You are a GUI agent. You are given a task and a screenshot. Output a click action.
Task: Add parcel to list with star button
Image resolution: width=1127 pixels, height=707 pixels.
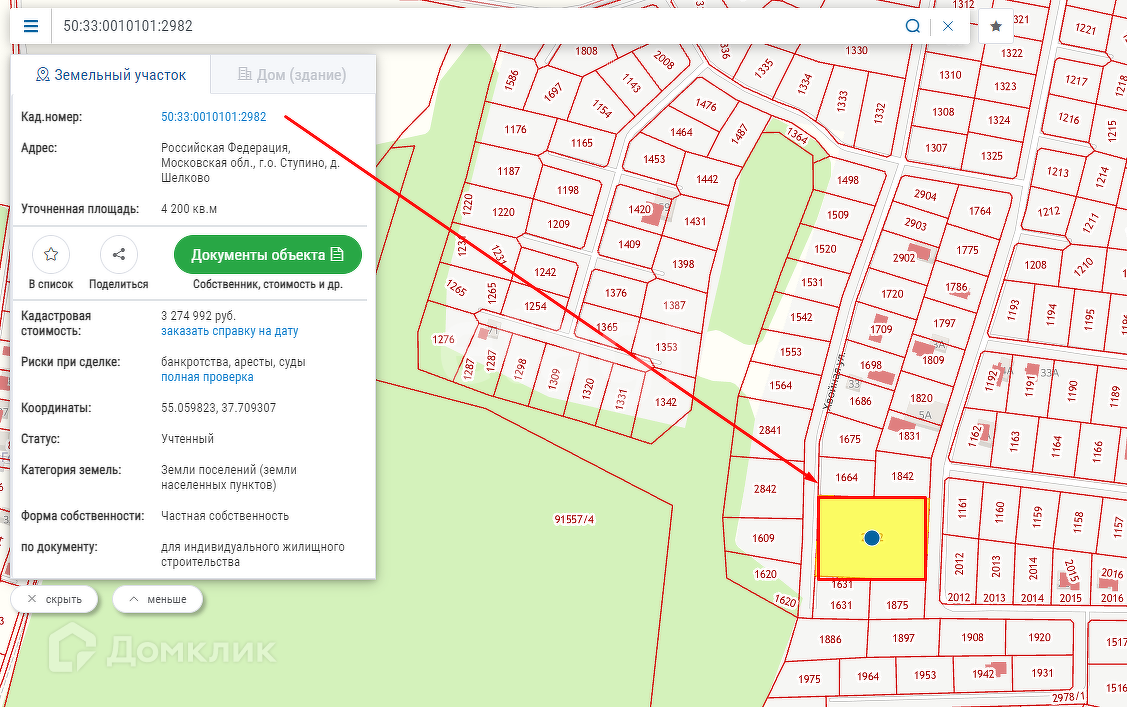click(51, 255)
